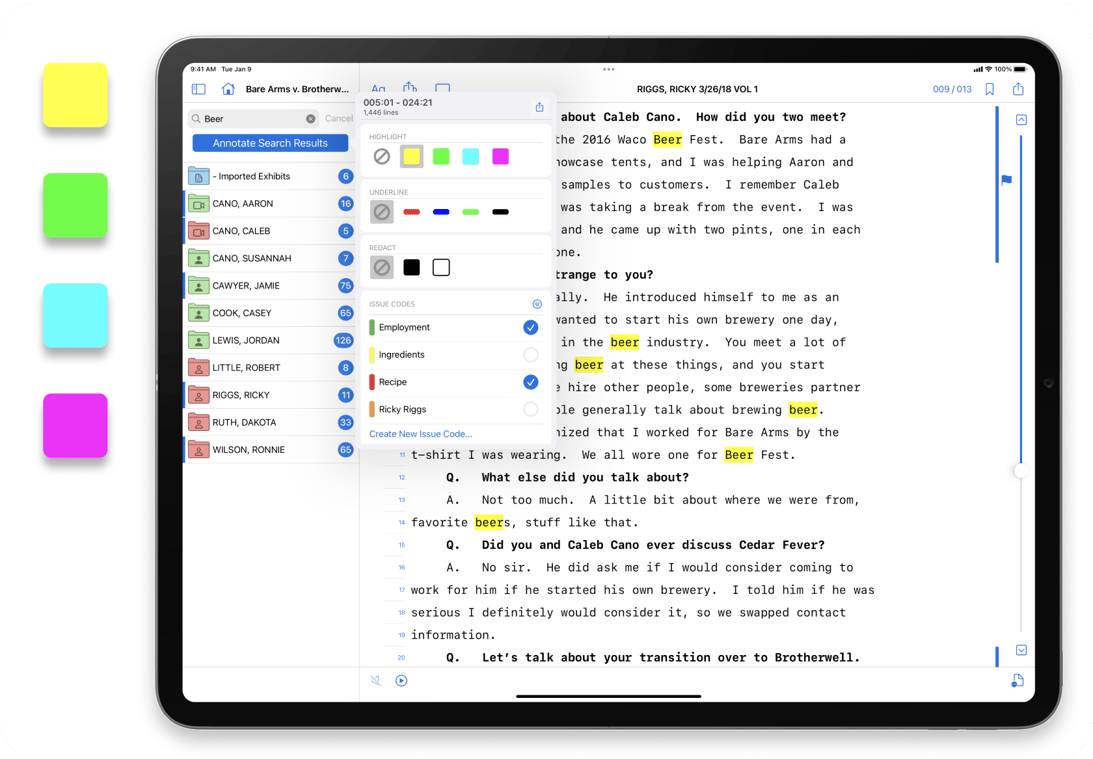Image resolution: width=1093 pixels, height=759 pixels.
Task: Select the rectangle annotation tool
Action: pos(444,90)
